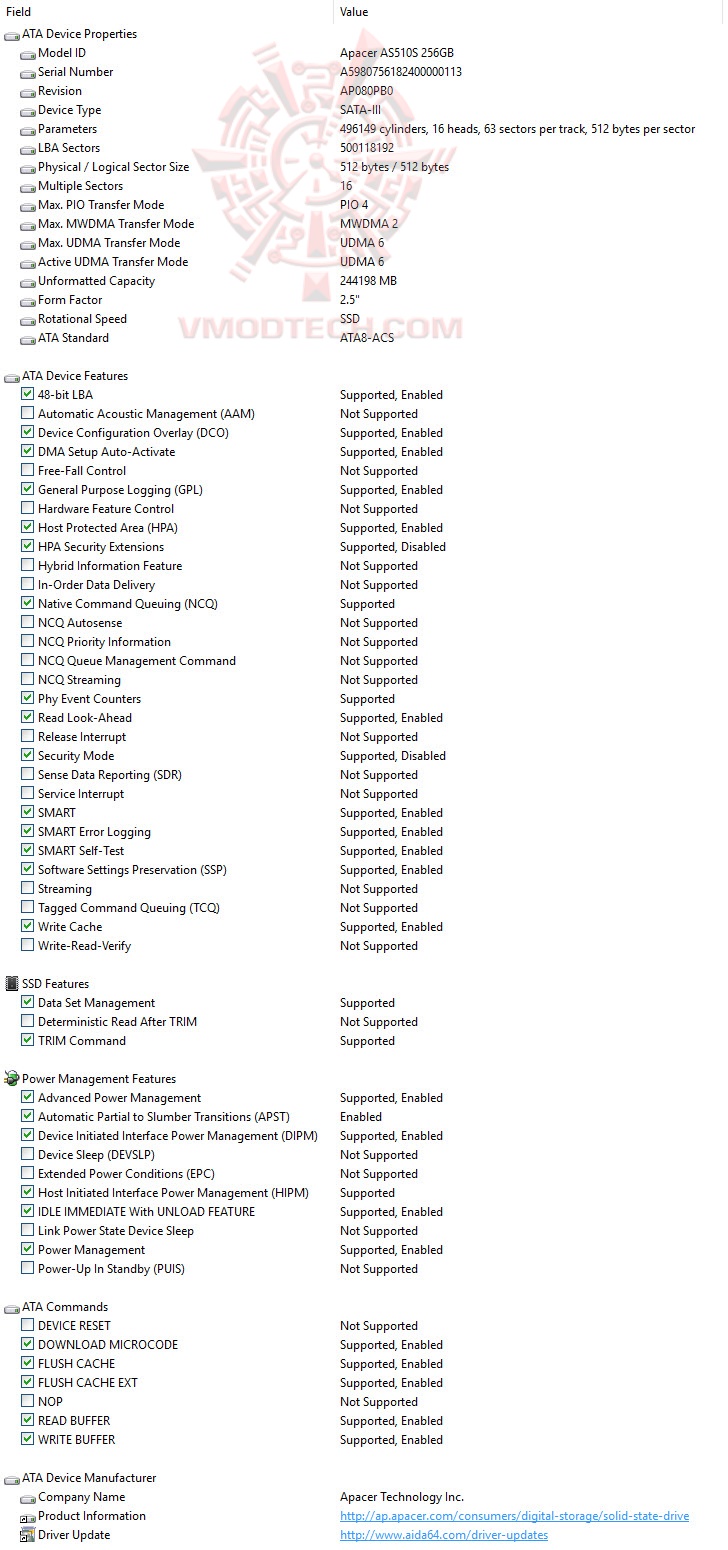Toggle the Advanced Power Management checkbox
Screen dimensions: 728x1550
pos(28,1098)
